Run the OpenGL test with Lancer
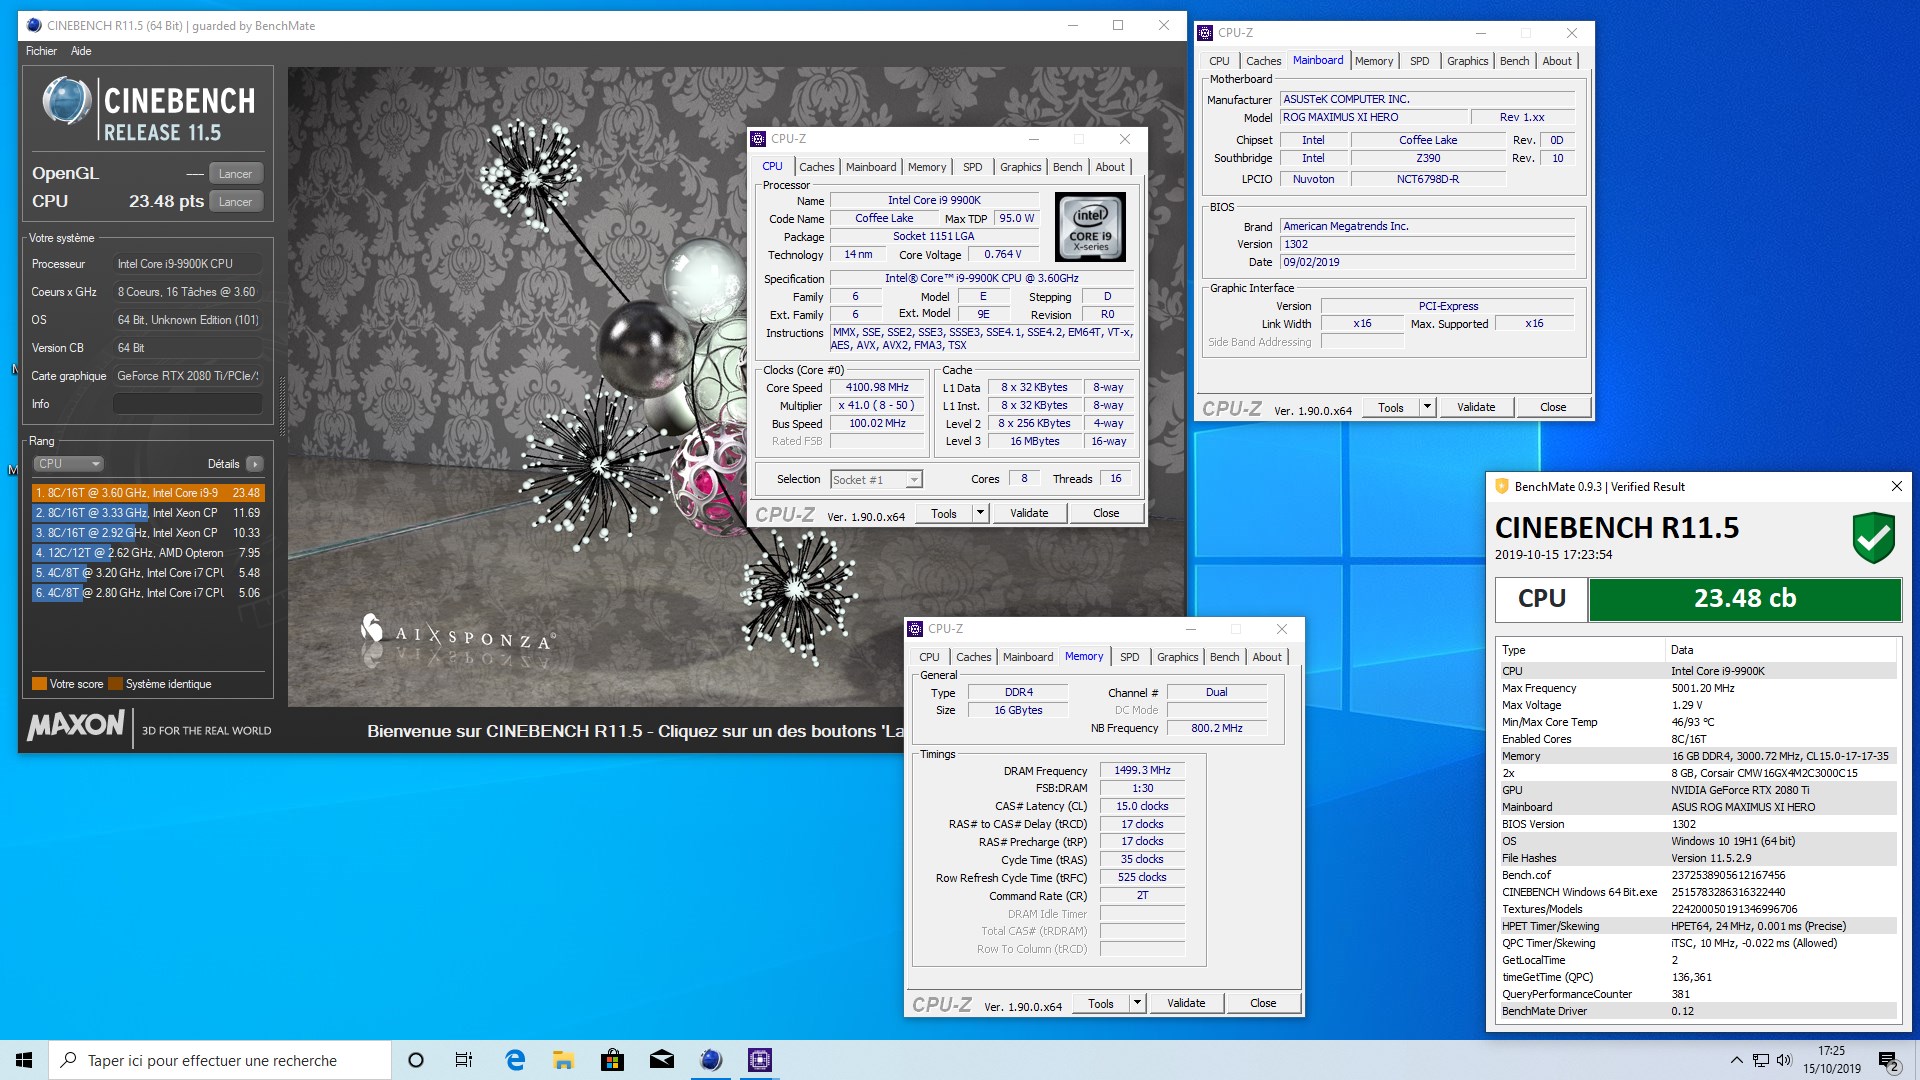1920x1080 pixels. click(x=236, y=174)
